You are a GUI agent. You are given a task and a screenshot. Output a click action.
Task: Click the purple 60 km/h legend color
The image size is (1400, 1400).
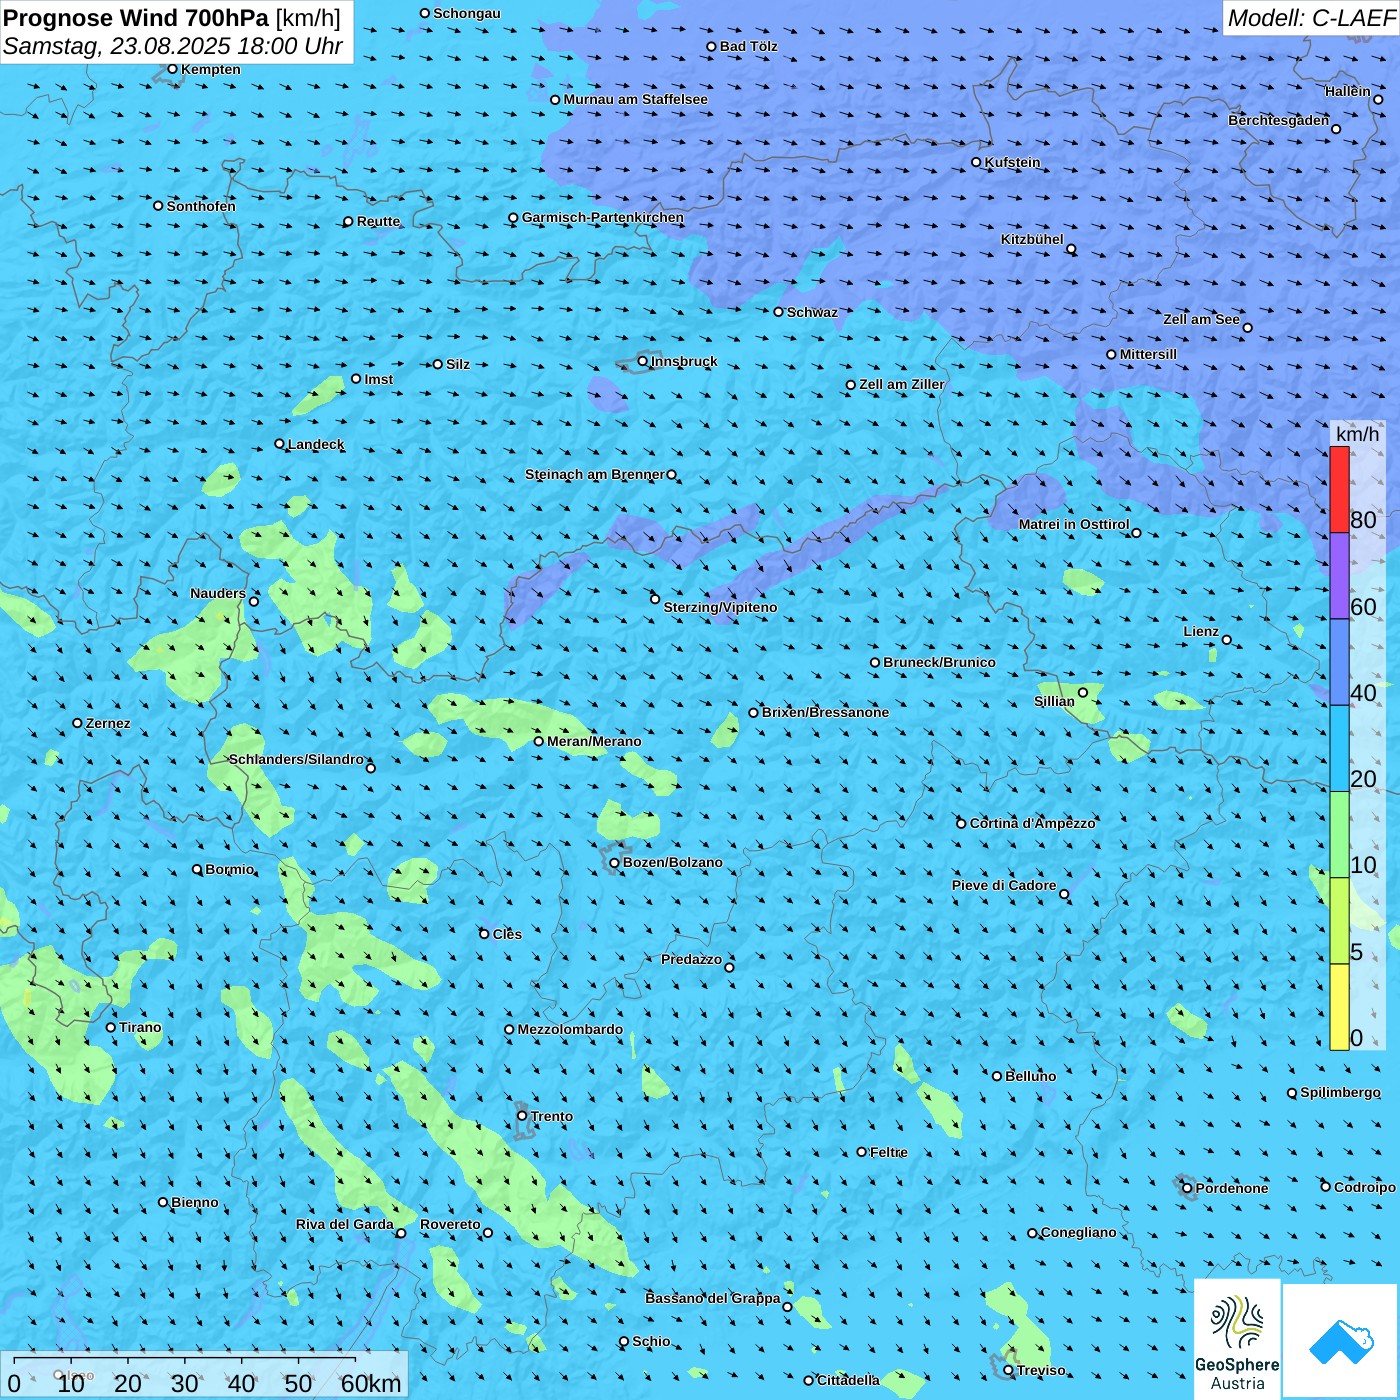(1339, 576)
